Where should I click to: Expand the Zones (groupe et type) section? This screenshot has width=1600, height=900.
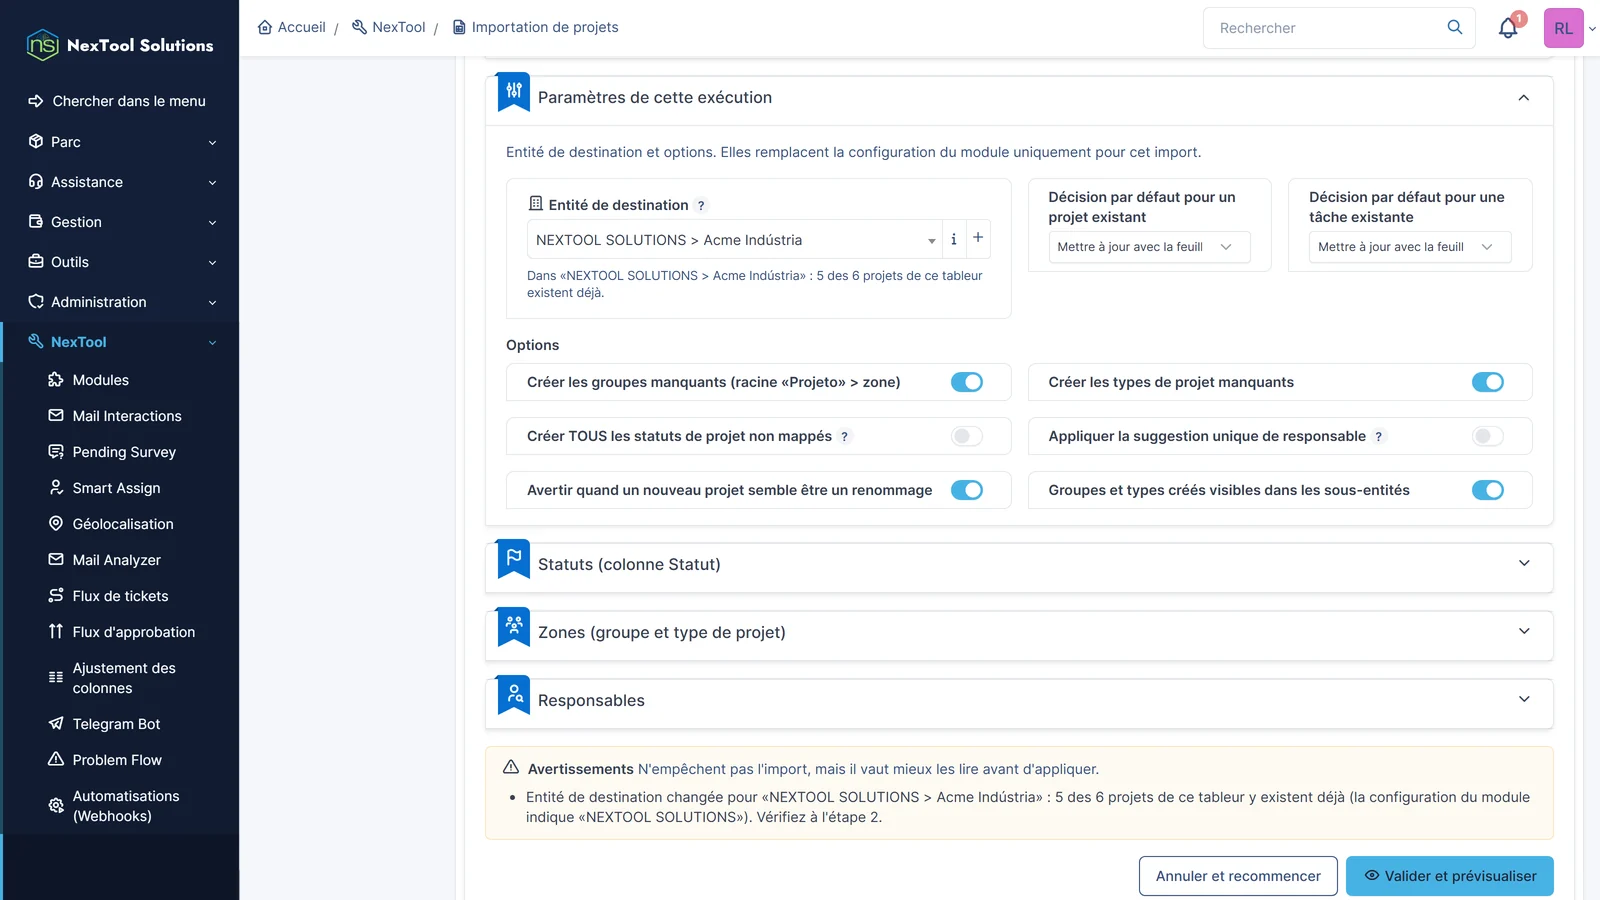tap(1524, 632)
